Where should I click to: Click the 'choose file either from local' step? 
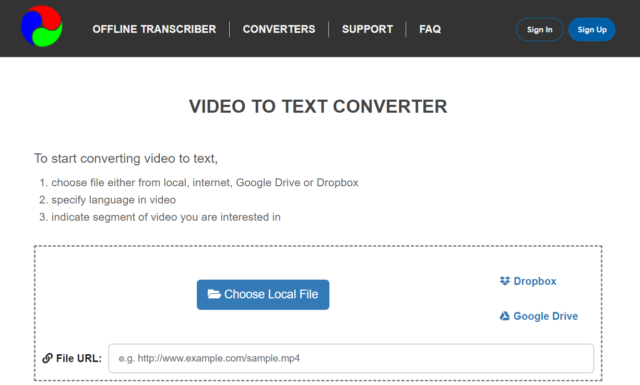click(204, 182)
